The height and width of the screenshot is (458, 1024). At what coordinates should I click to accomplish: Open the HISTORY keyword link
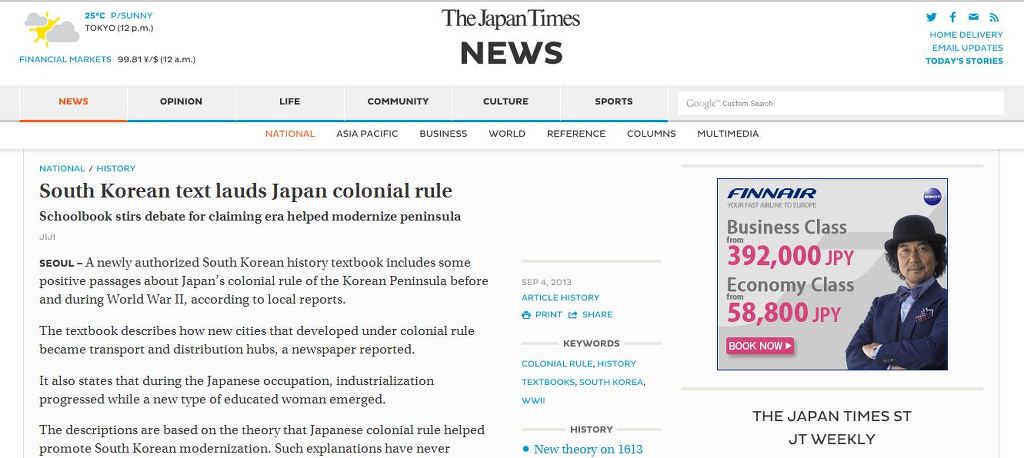click(x=616, y=364)
